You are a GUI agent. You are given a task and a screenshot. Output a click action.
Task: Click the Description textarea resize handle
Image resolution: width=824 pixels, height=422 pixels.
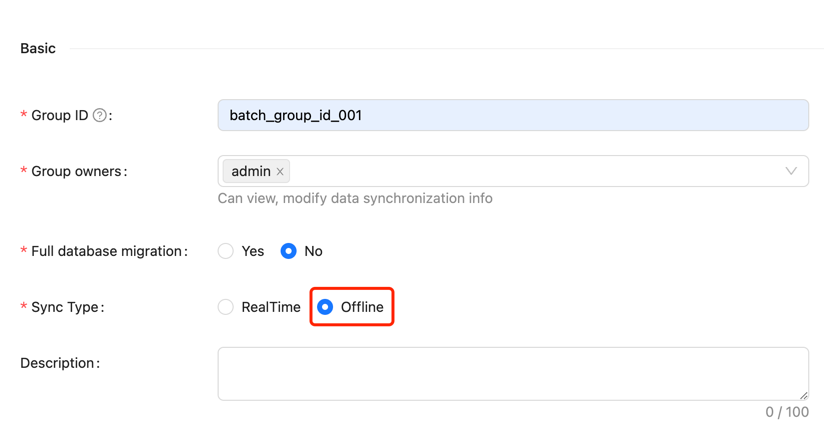802,395
